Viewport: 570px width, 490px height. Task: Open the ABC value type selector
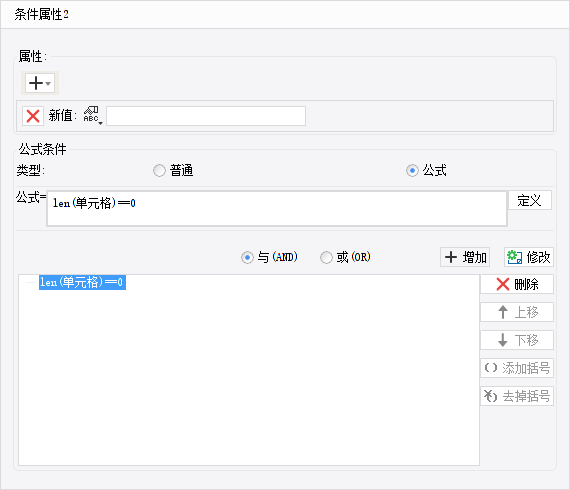[92, 116]
